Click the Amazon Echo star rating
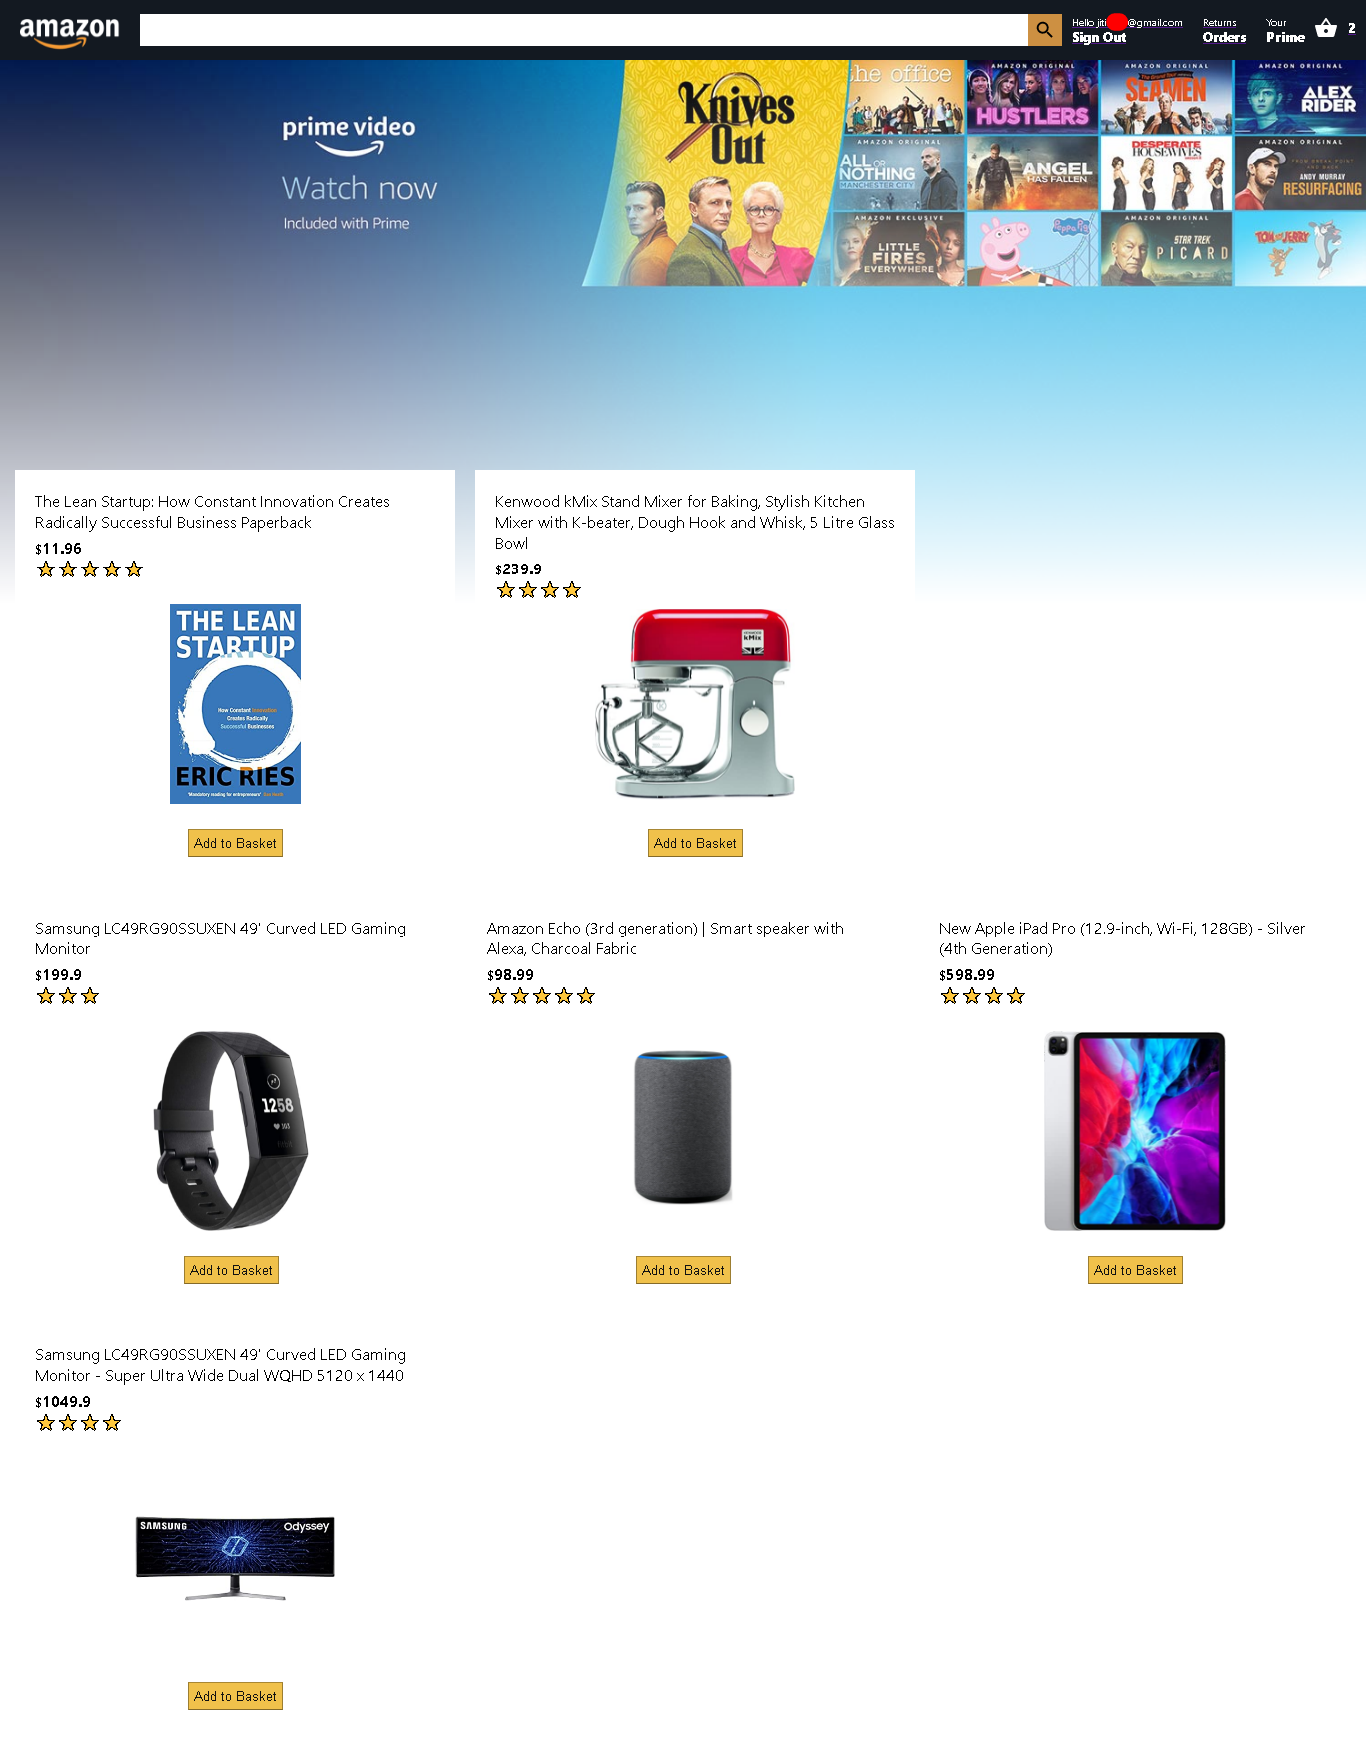The height and width of the screenshot is (1744, 1366). [x=542, y=996]
